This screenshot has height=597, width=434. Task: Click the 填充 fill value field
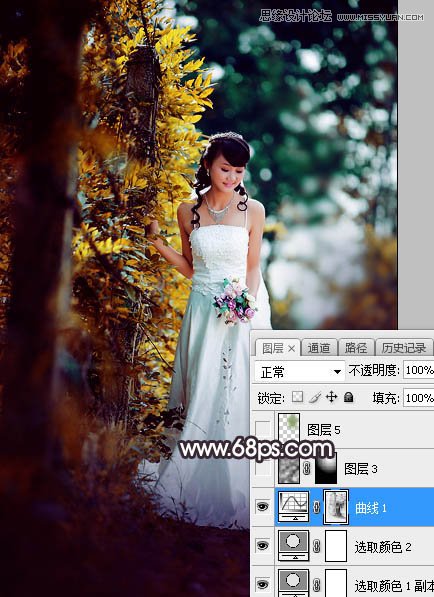point(418,398)
